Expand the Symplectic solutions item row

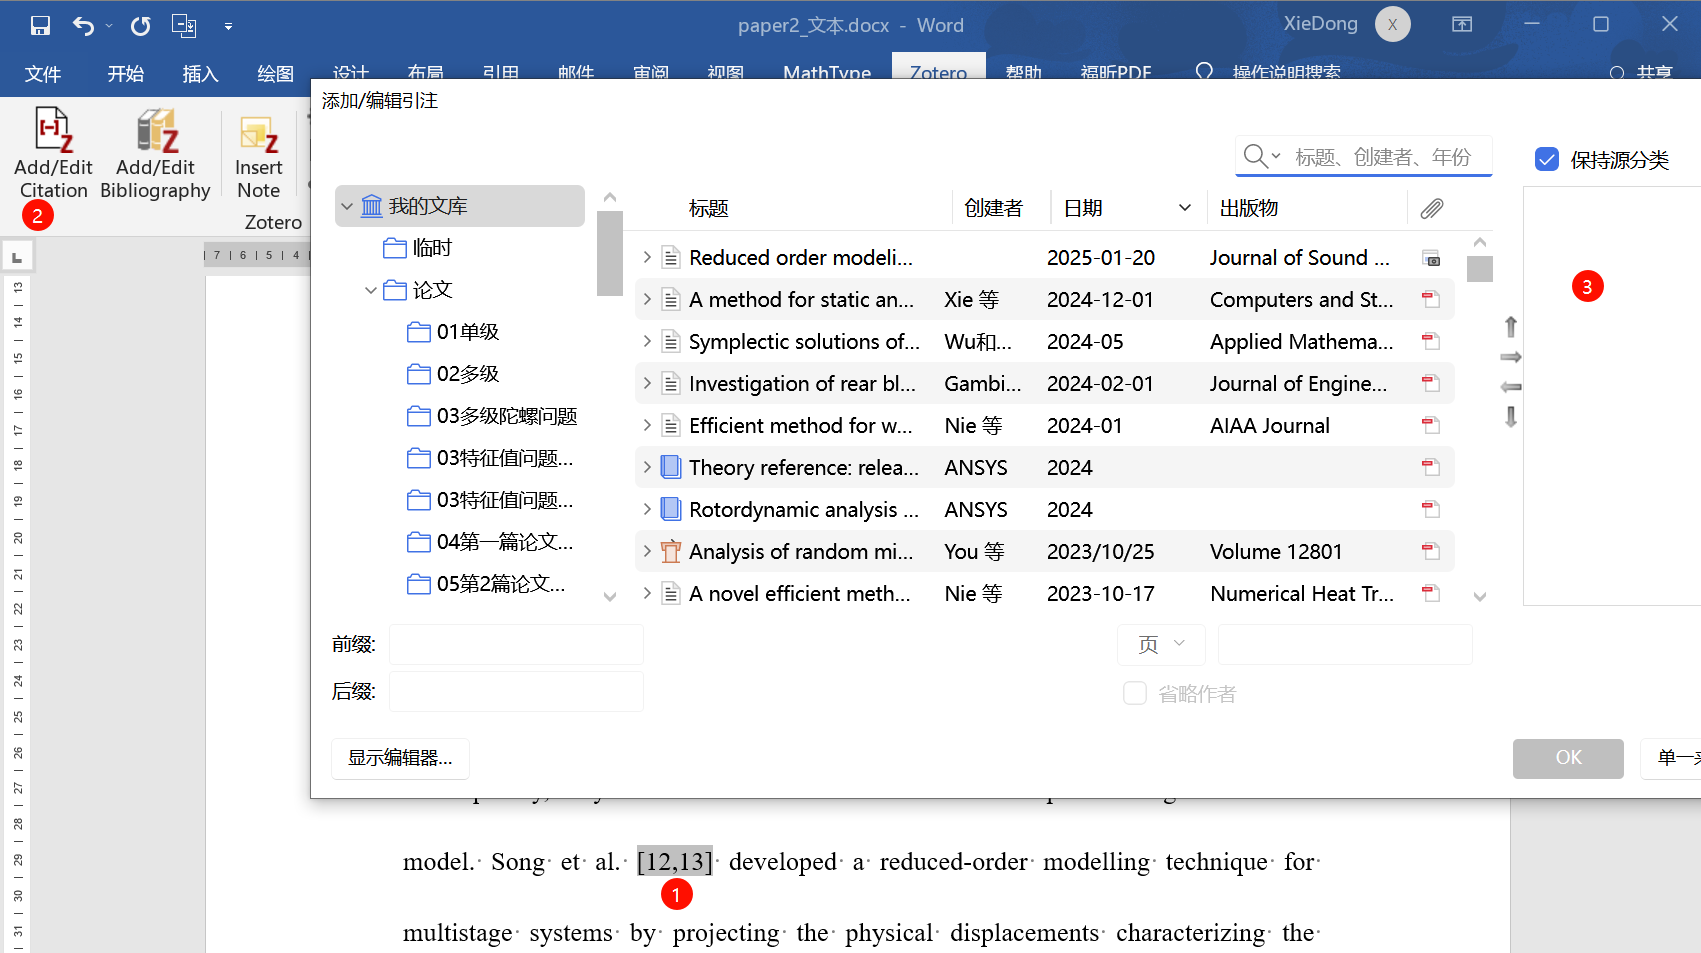[x=647, y=342]
